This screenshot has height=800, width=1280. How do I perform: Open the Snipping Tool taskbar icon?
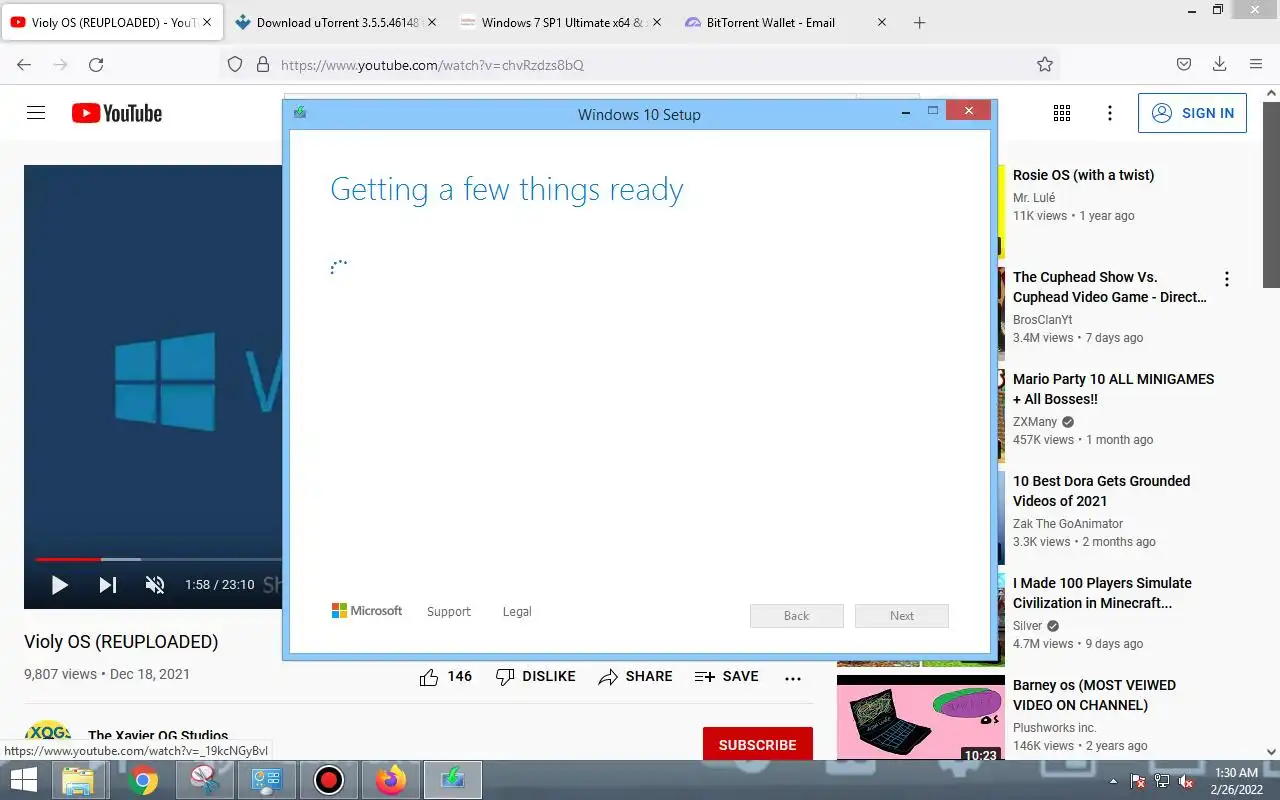[204, 780]
